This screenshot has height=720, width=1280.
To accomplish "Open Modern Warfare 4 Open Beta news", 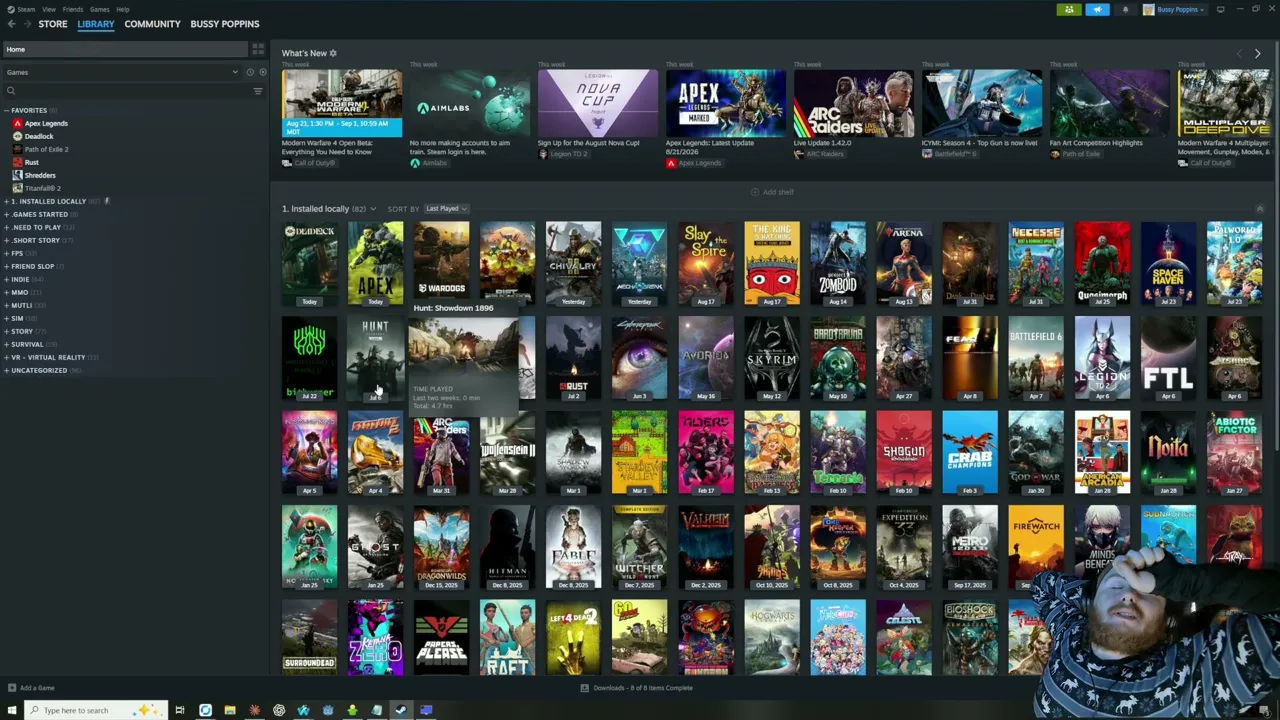I will click(342, 118).
